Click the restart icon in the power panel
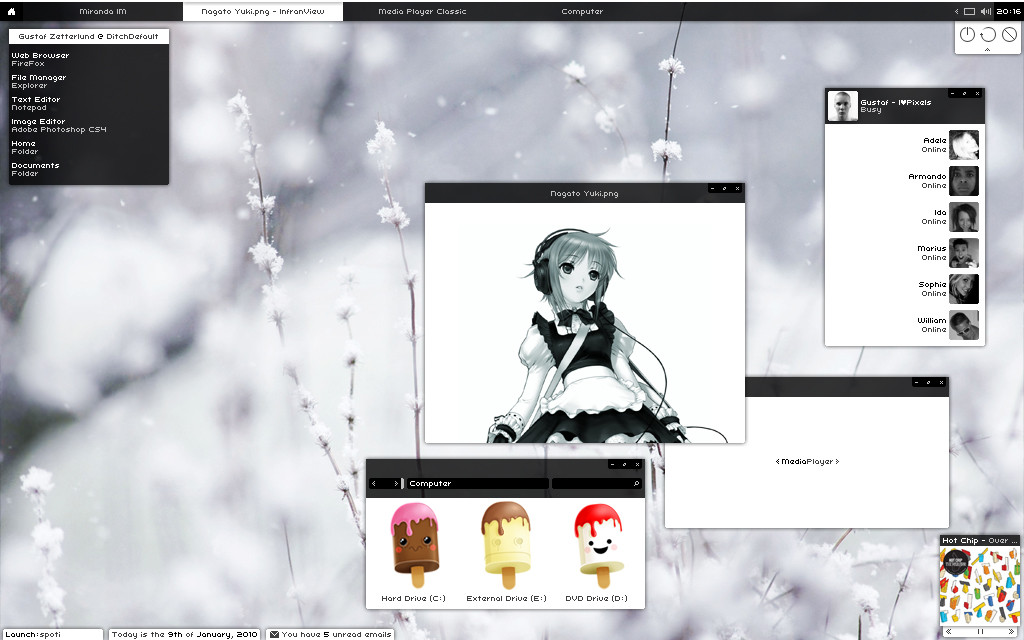The width and height of the screenshot is (1024, 640). [x=988, y=34]
